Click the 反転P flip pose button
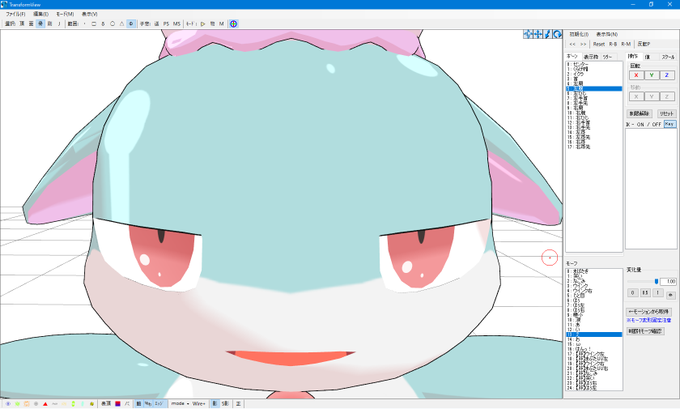The image size is (680, 409). click(644, 44)
